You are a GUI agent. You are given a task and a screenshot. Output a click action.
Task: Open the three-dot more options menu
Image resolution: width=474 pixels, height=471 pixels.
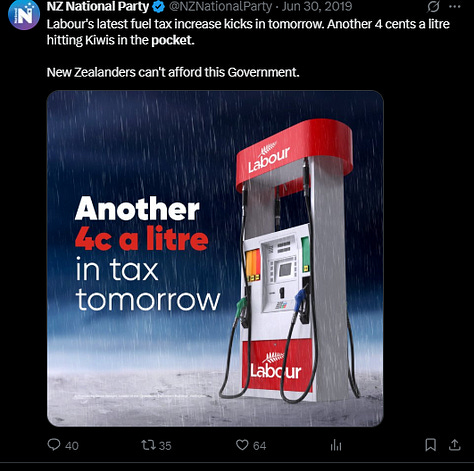[455, 7]
